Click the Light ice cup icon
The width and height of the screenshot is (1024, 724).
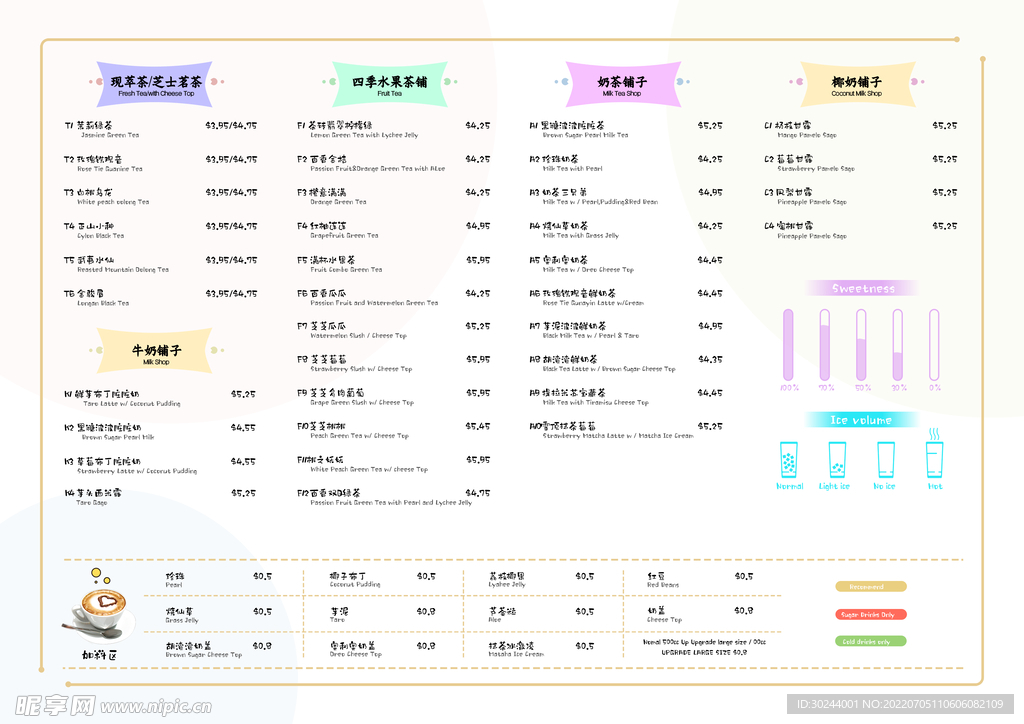click(837, 460)
